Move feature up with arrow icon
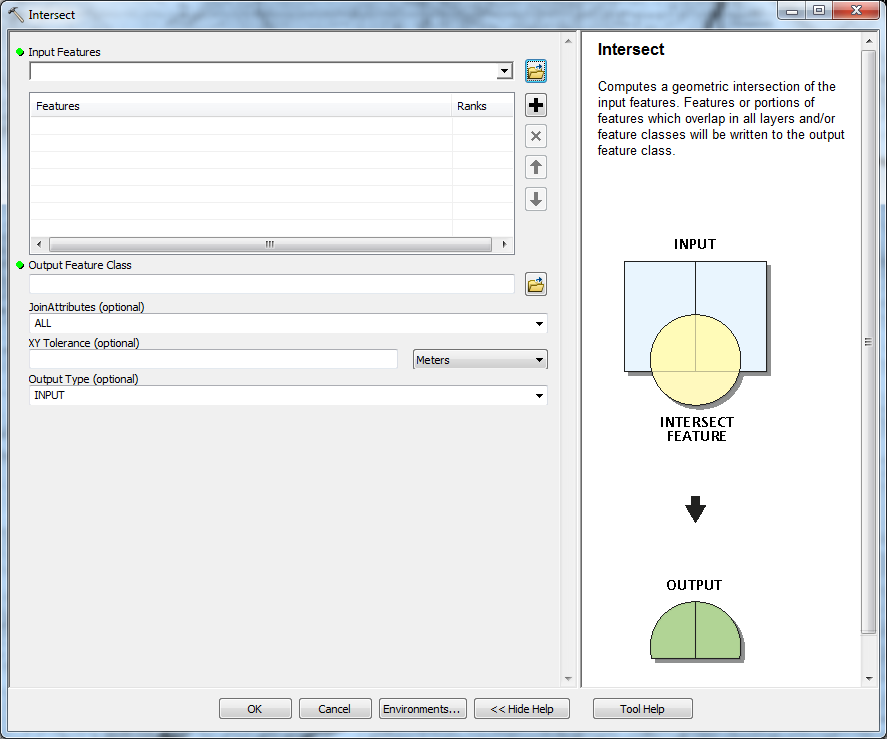The height and width of the screenshot is (739, 887). 536,168
